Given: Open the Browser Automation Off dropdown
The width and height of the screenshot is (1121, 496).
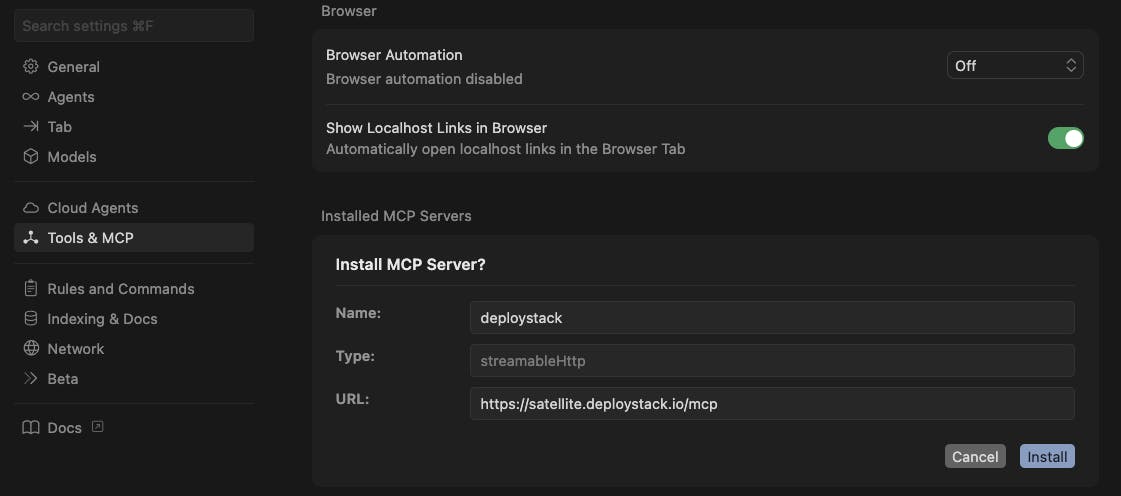Looking at the screenshot, I should [x=1015, y=65].
